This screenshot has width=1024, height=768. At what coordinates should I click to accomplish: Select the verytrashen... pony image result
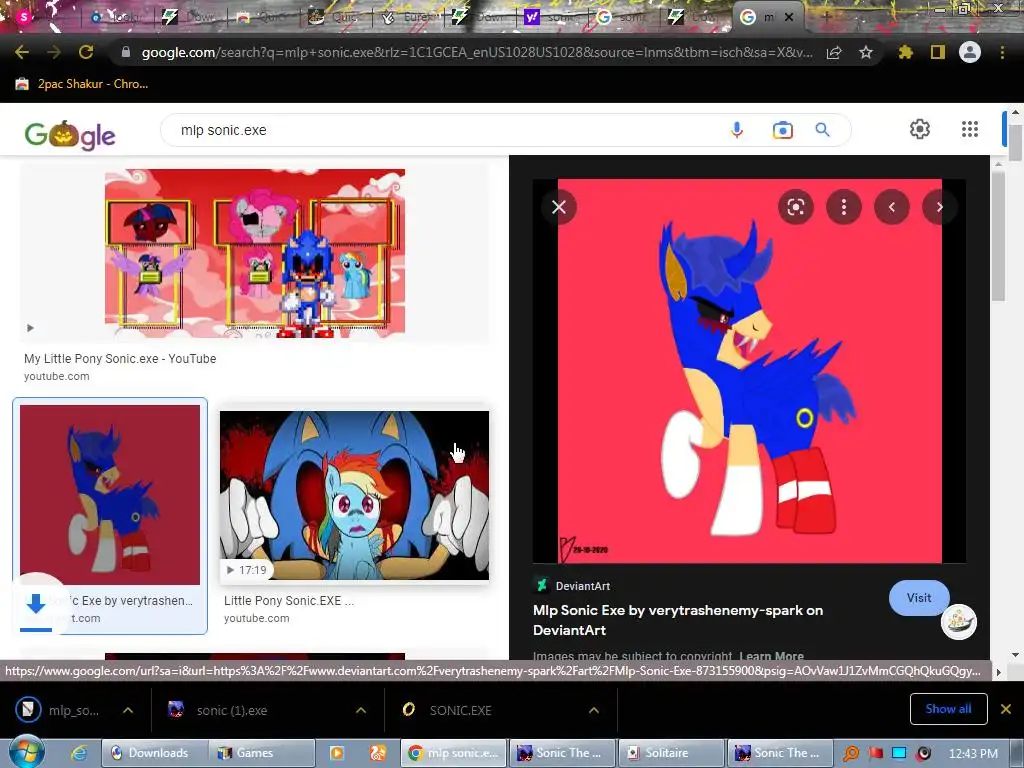tap(110, 494)
